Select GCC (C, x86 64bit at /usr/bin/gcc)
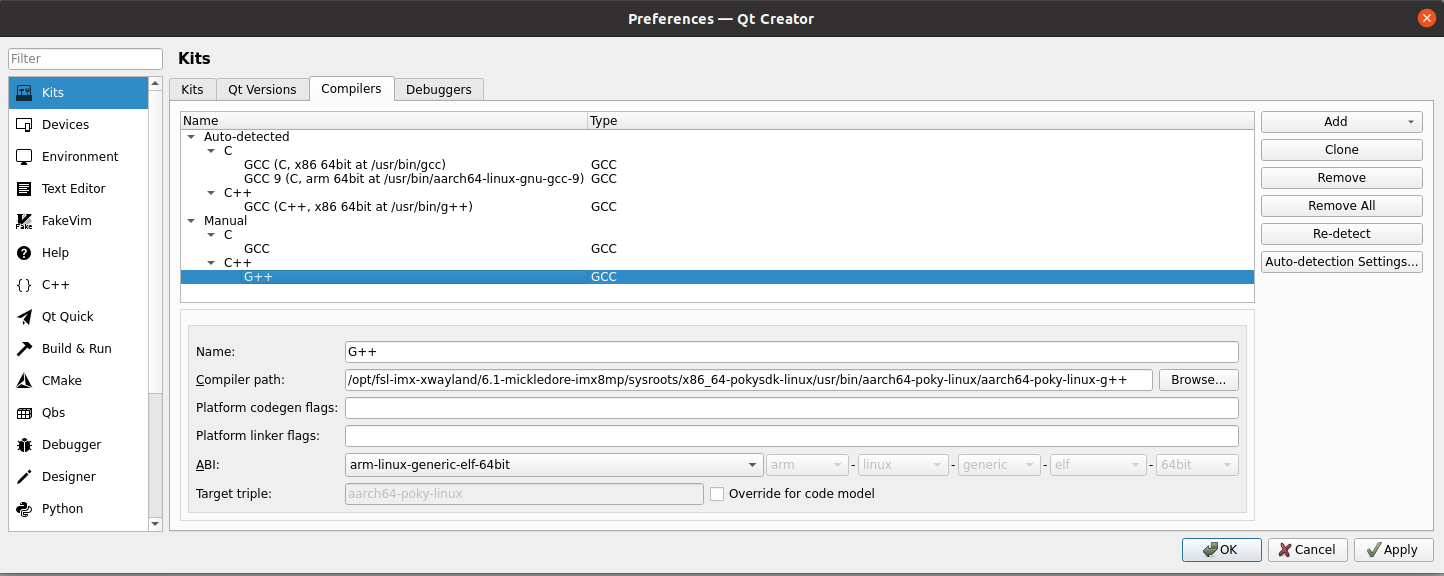 [717, 164]
